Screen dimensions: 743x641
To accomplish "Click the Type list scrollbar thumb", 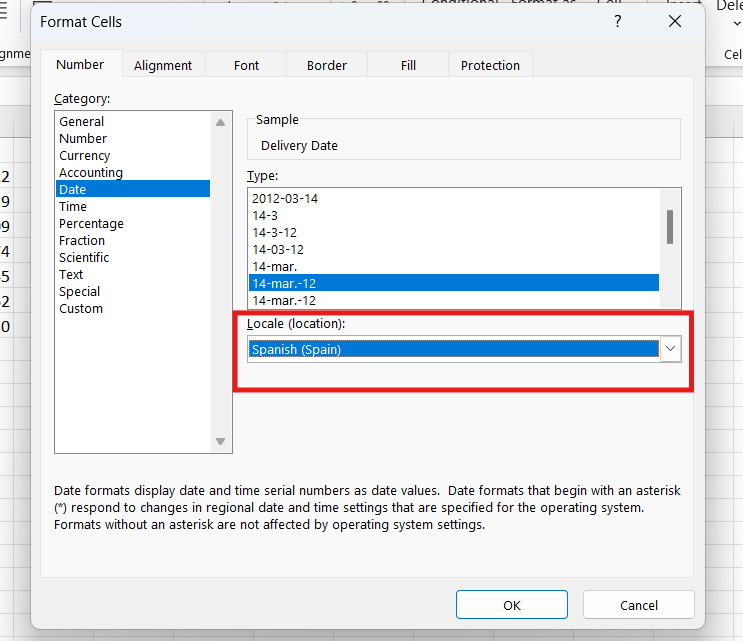I will [670, 226].
